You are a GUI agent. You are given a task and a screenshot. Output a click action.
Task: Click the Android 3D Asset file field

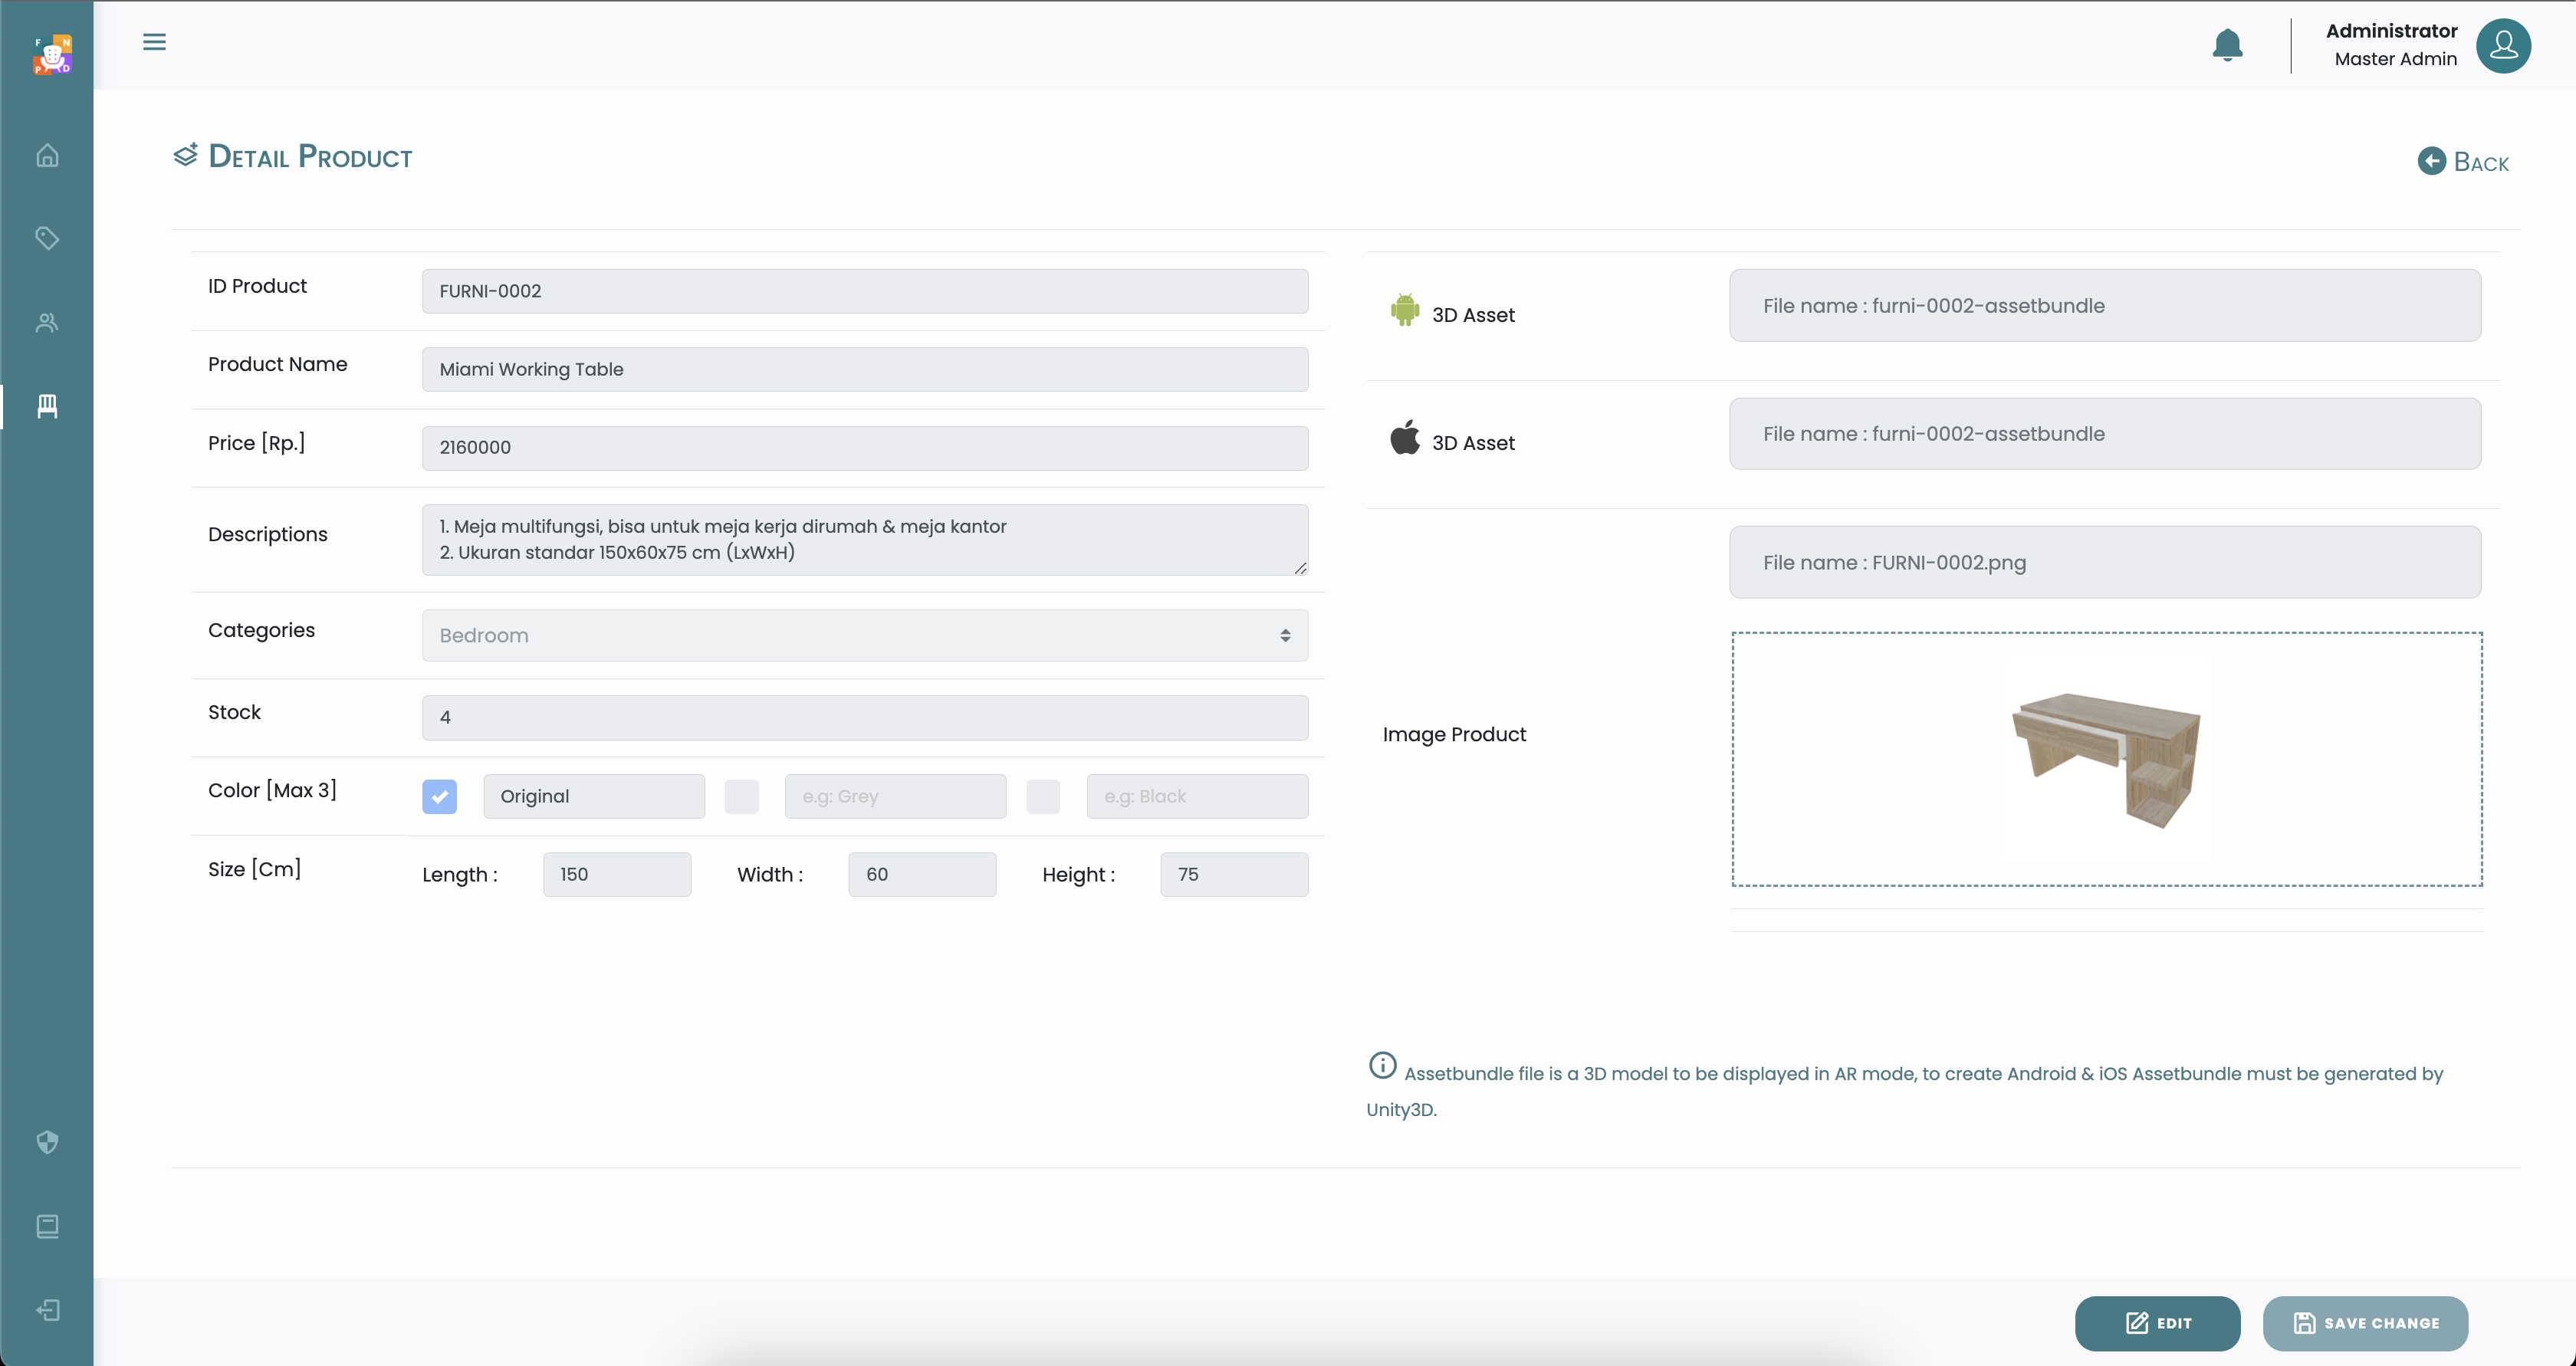click(x=2104, y=305)
